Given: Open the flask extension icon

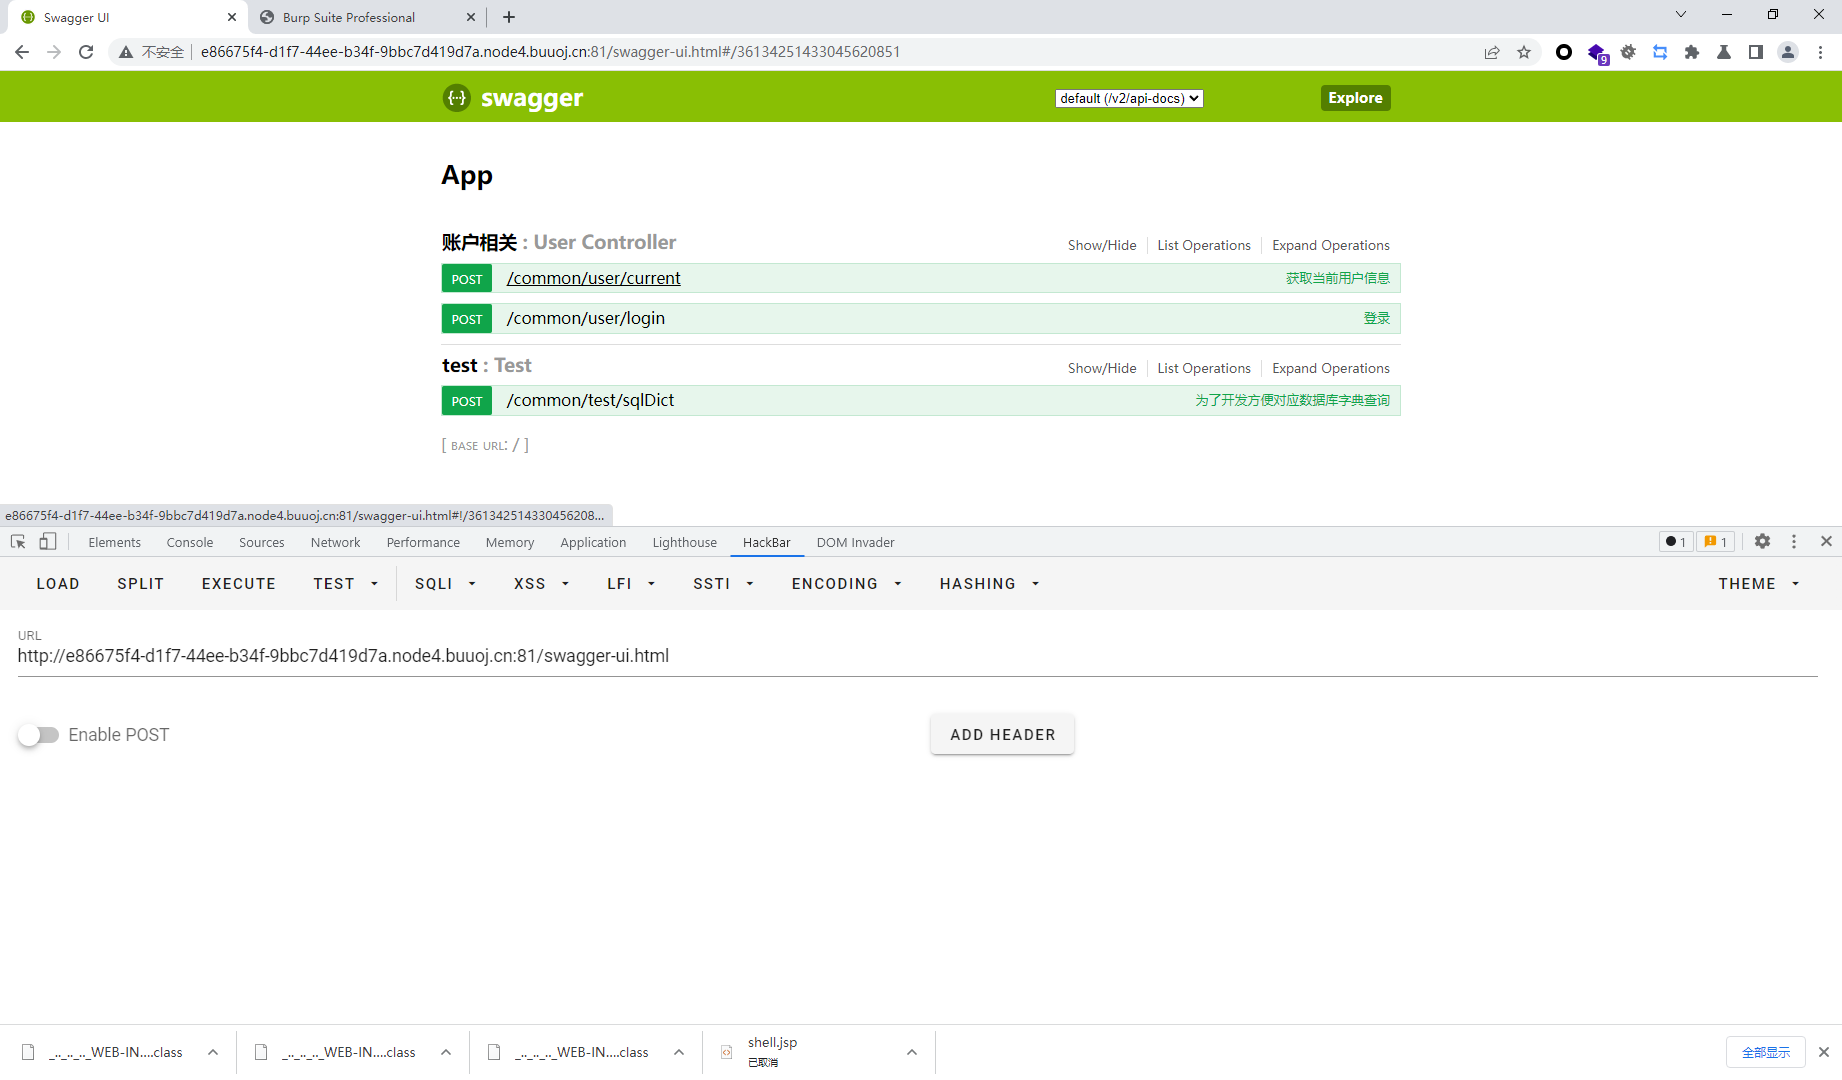Looking at the screenshot, I should tap(1724, 52).
